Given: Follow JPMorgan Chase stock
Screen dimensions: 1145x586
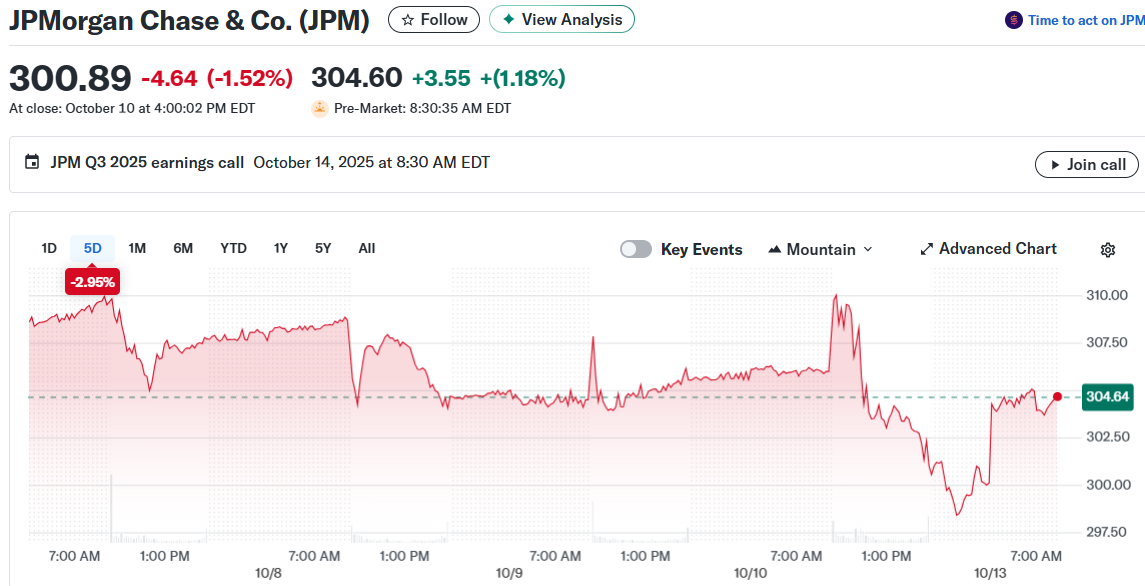Looking at the screenshot, I should tap(434, 19).
